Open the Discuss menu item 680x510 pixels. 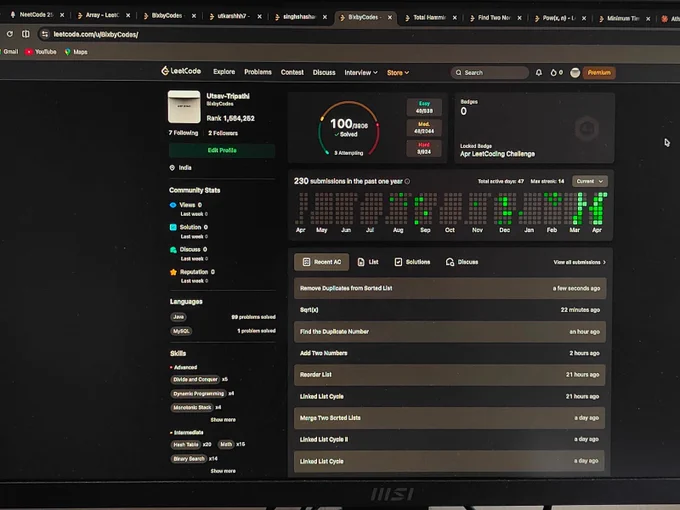(324, 72)
